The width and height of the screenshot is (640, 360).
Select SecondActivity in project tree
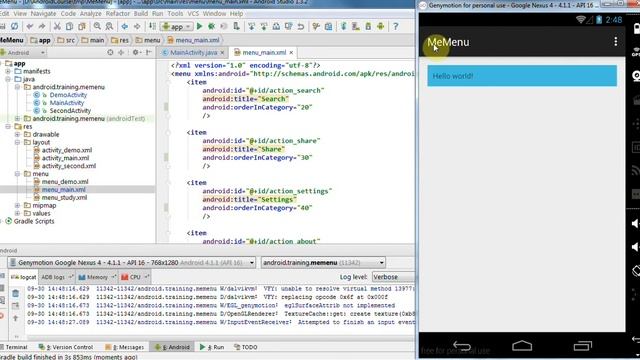pos(70,111)
